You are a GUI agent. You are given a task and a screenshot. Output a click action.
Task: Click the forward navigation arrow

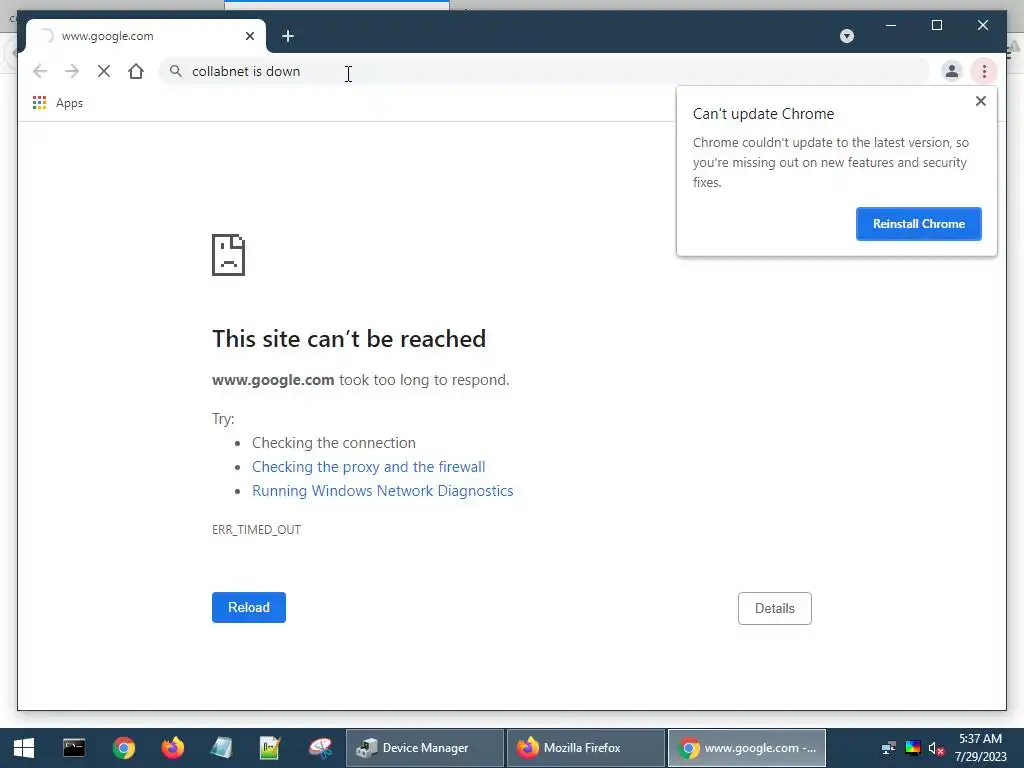click(x=72, y=71)
